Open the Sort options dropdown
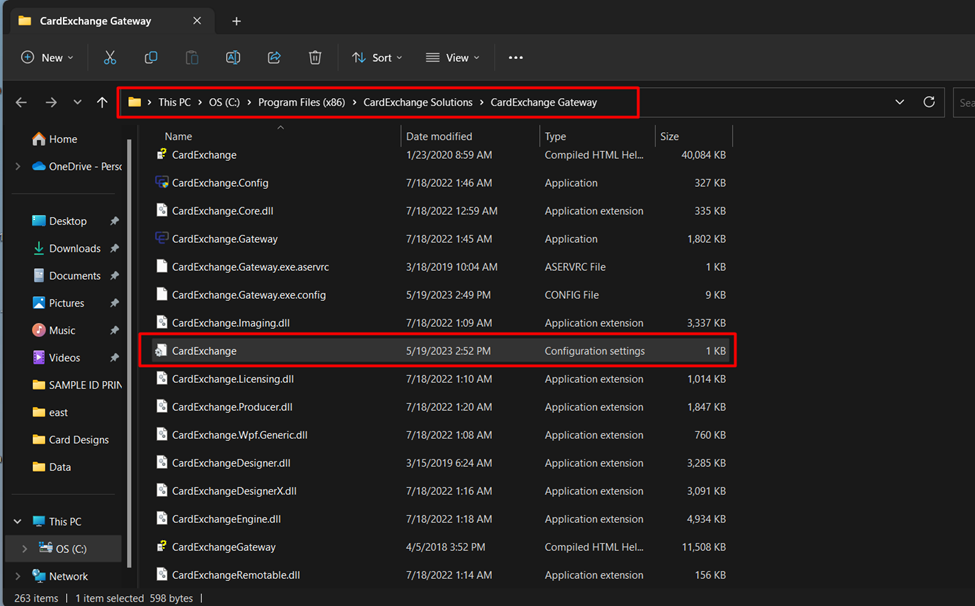The height and width of the screenshot is (606, 975). pos(377,58)
